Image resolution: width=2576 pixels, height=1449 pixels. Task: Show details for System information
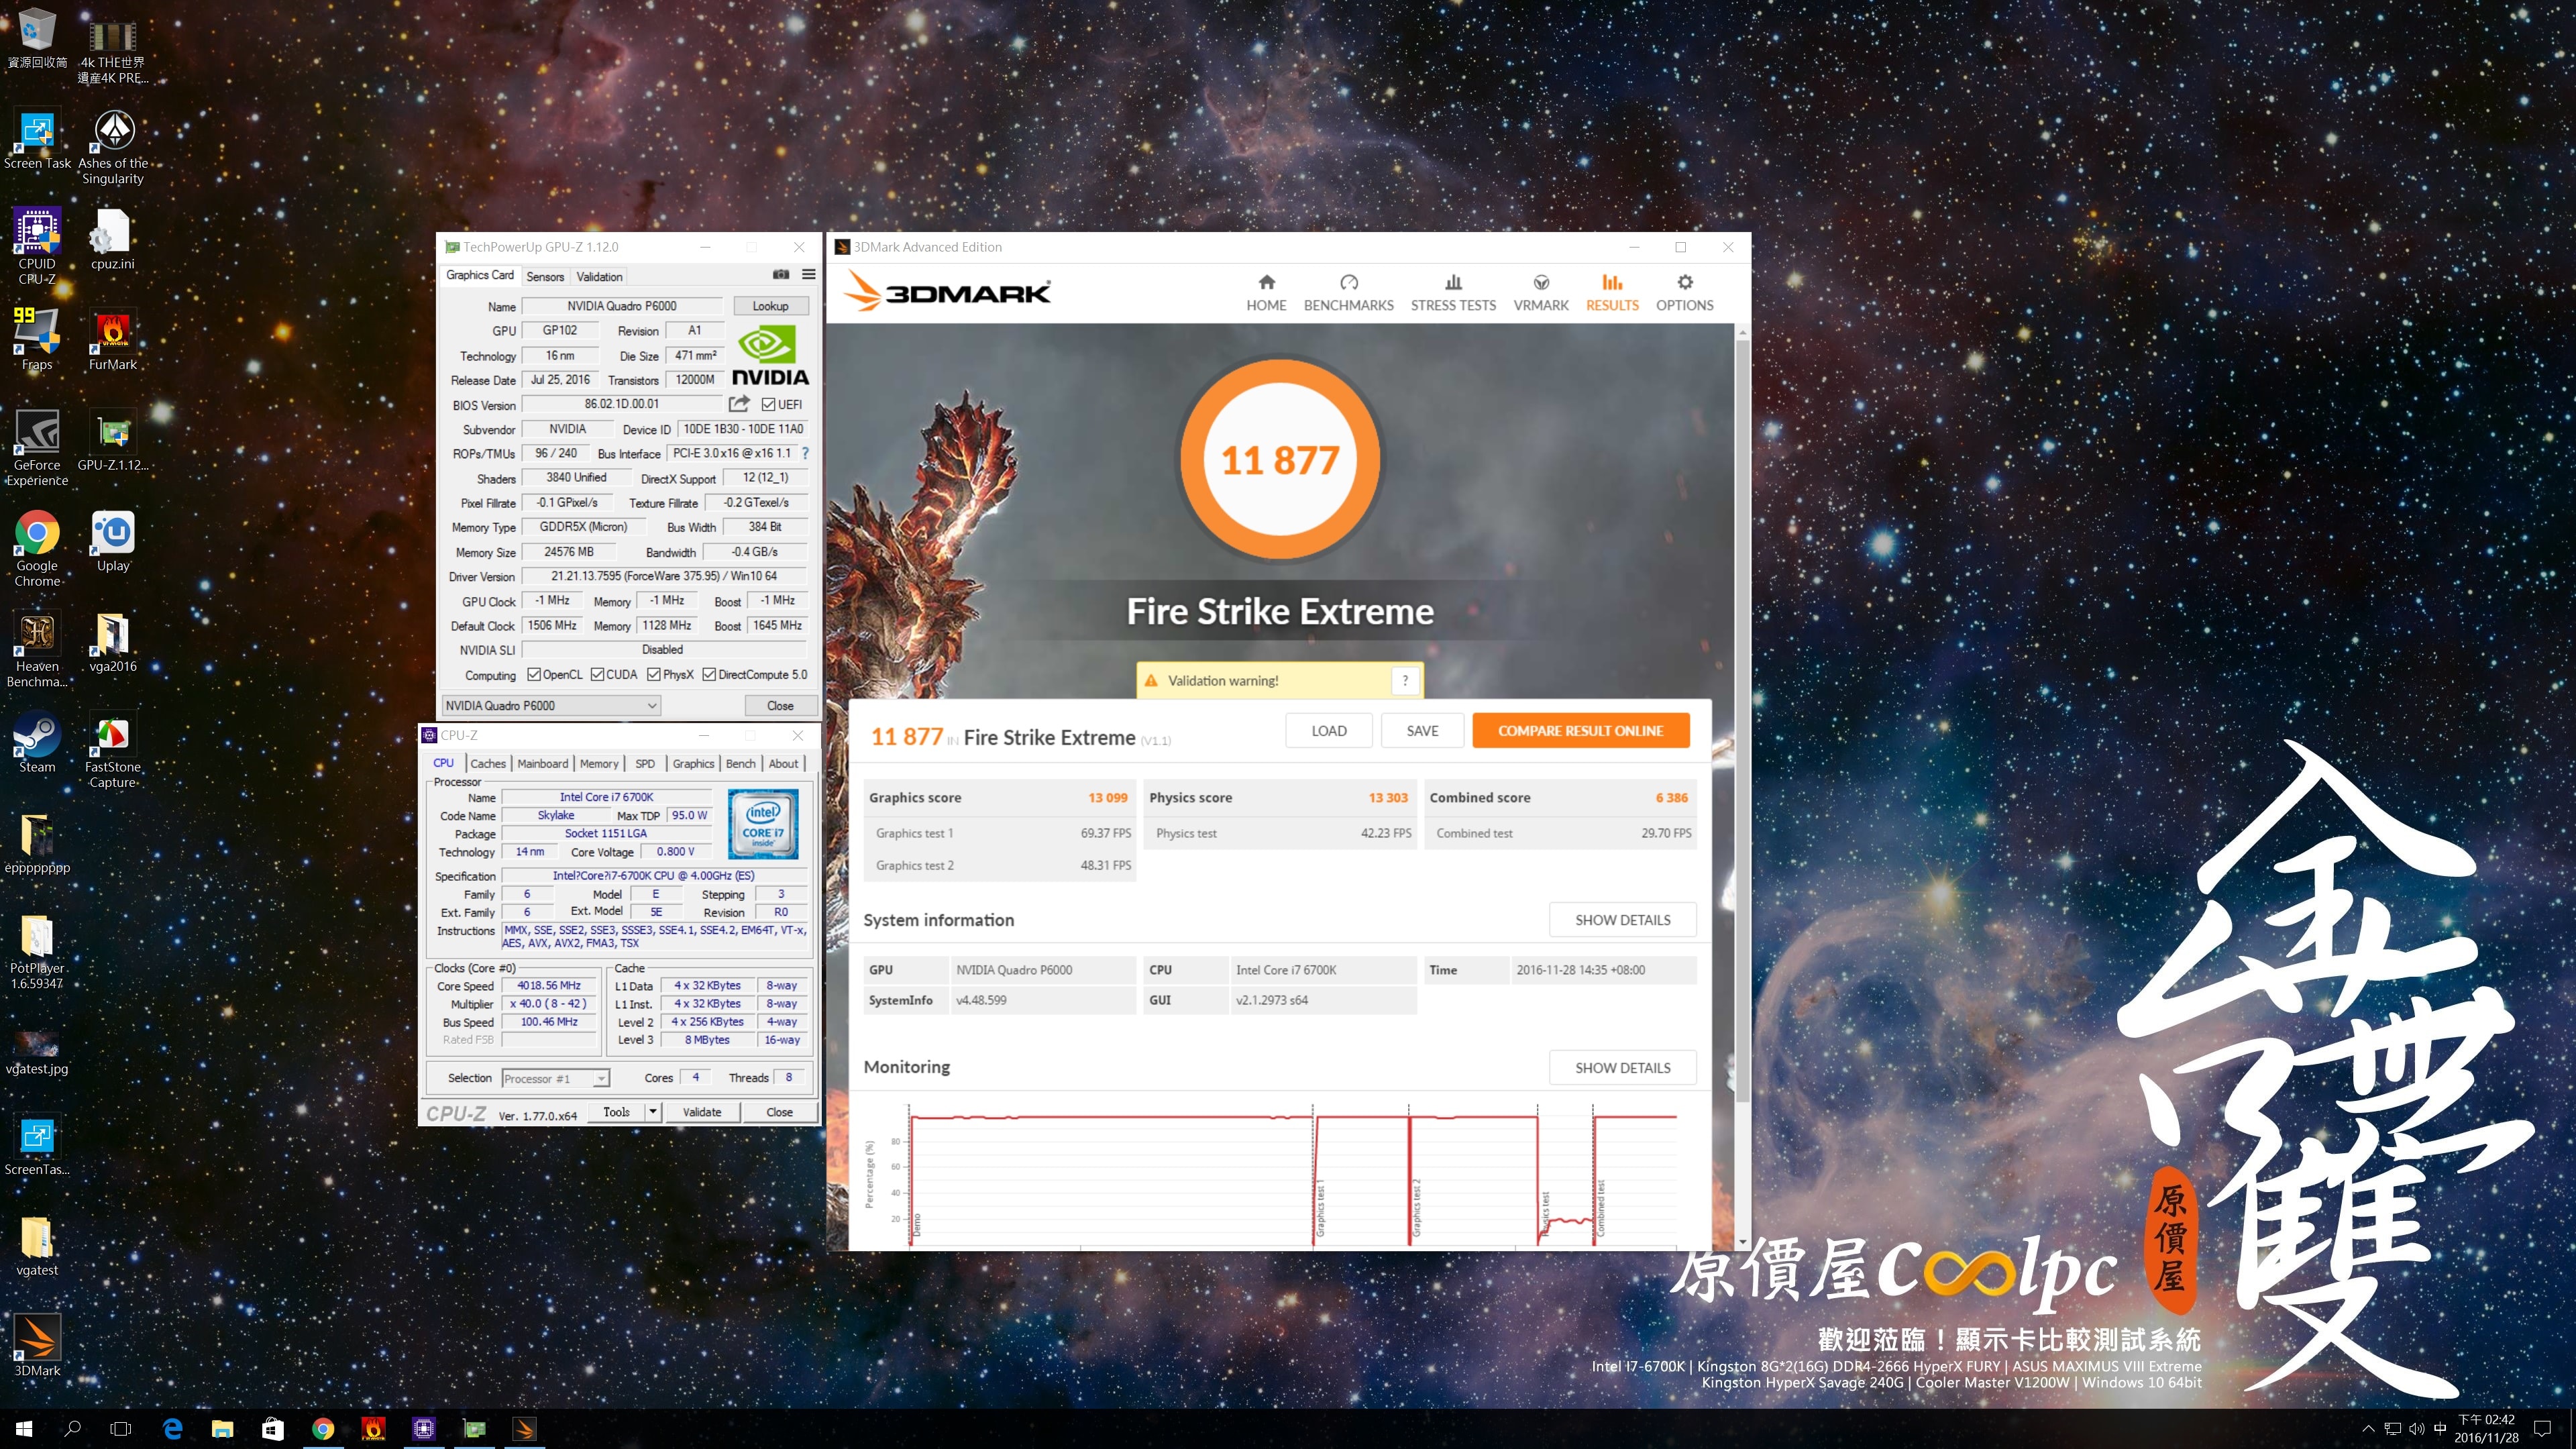pyautogui.click(x=1622, y=919)
